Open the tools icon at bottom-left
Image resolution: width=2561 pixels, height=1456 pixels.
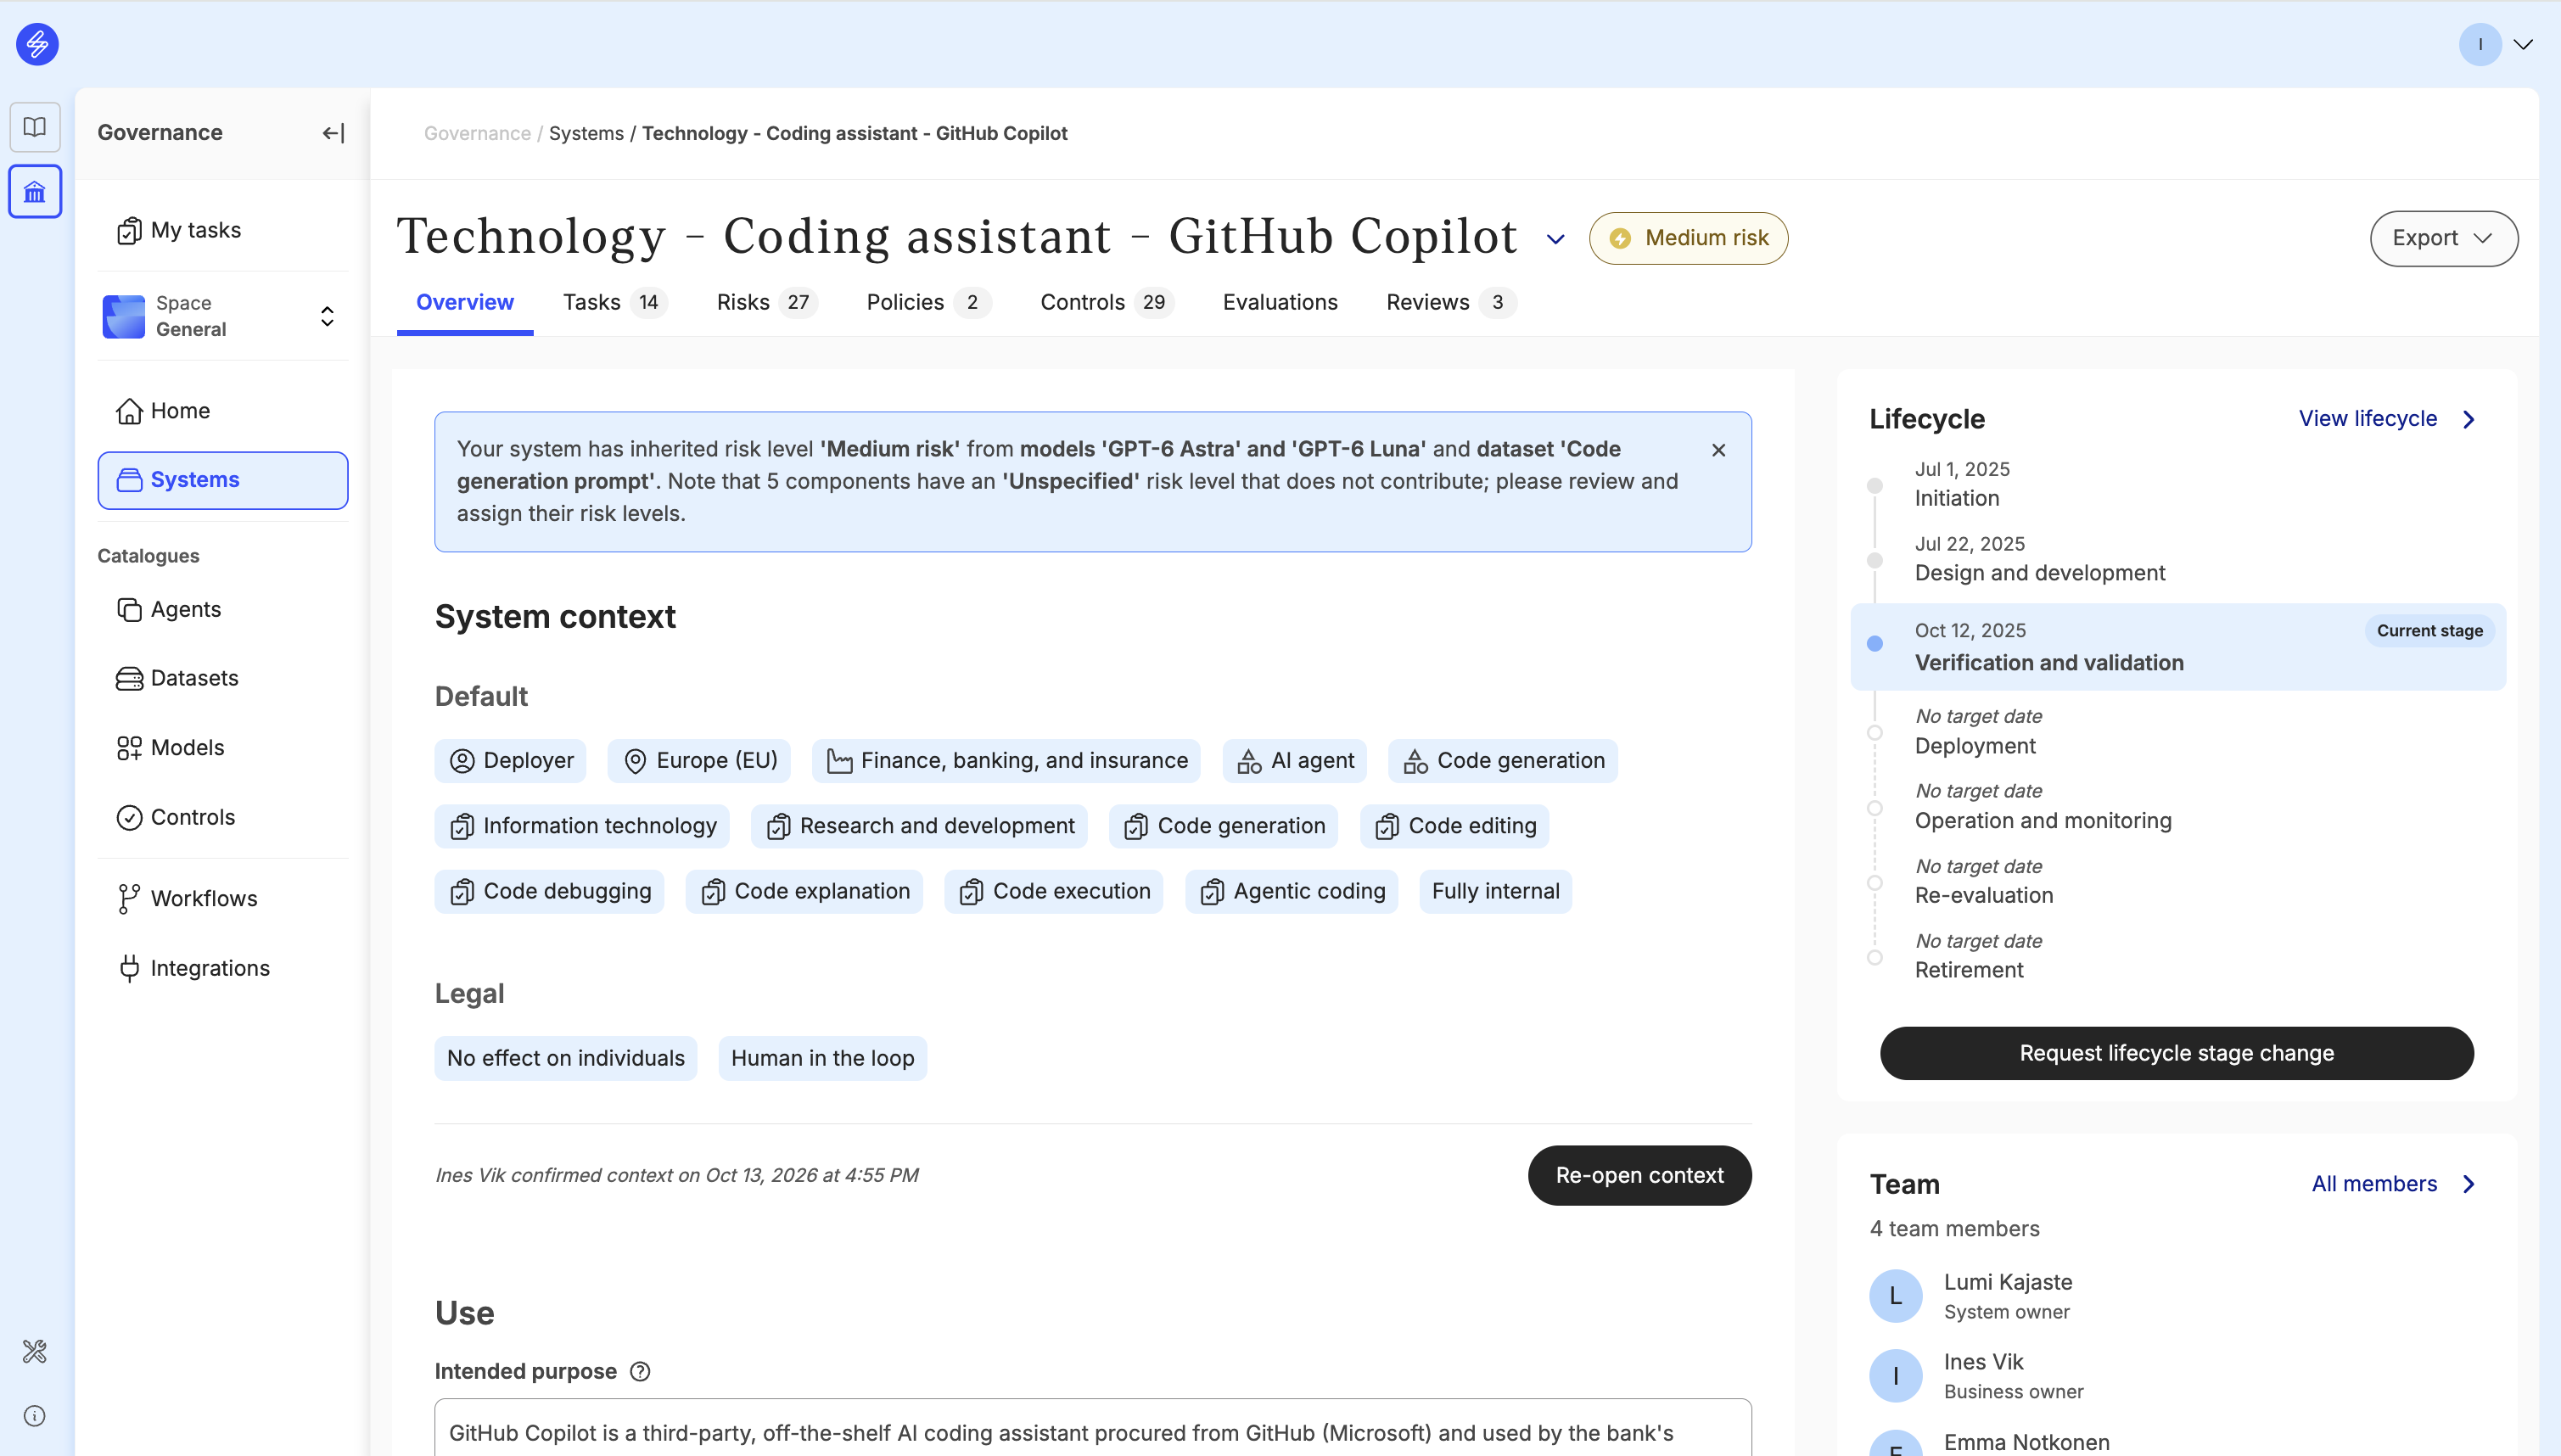click(35, 1352)
